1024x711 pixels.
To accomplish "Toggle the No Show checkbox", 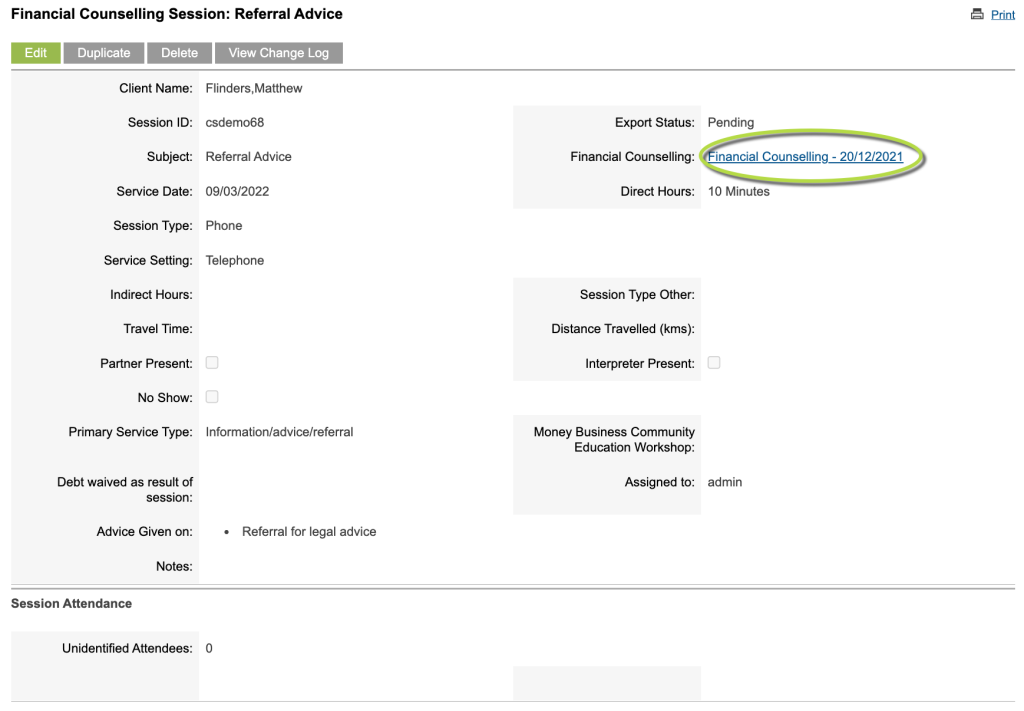I will tap(212, 397).
